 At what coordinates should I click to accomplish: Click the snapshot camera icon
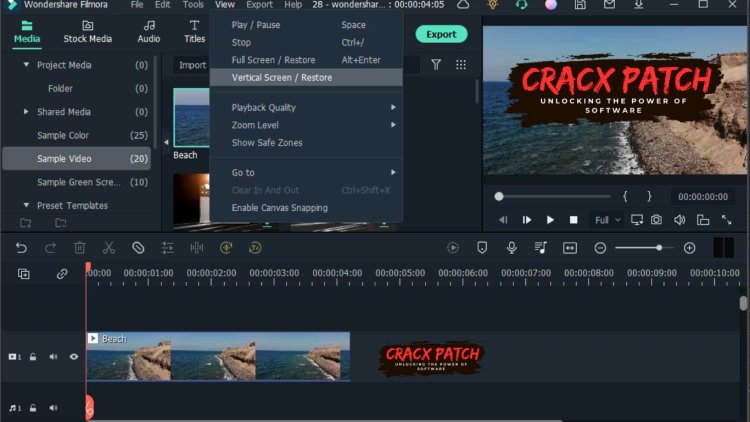point(656,220)
